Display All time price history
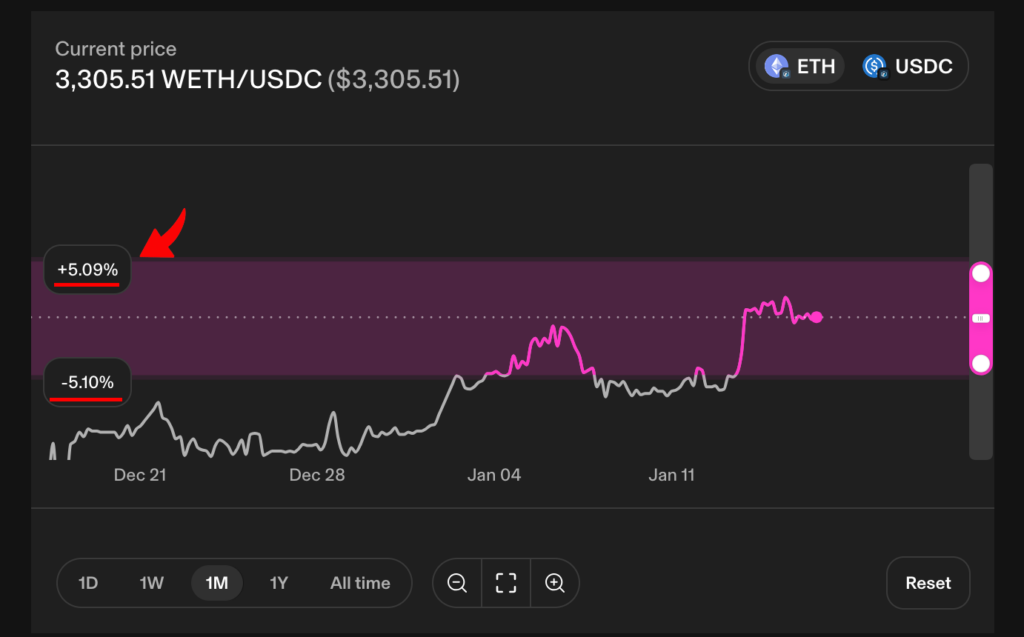 point(360,583)
